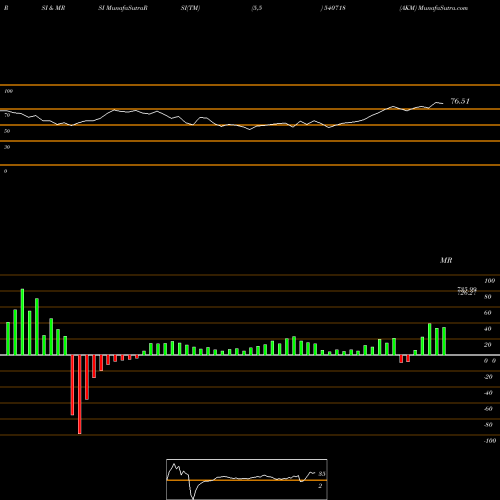The width and height of the screenshot is (500, 500).
Task: Click the MR axis label -20
Action: click(x=488, y=377)
